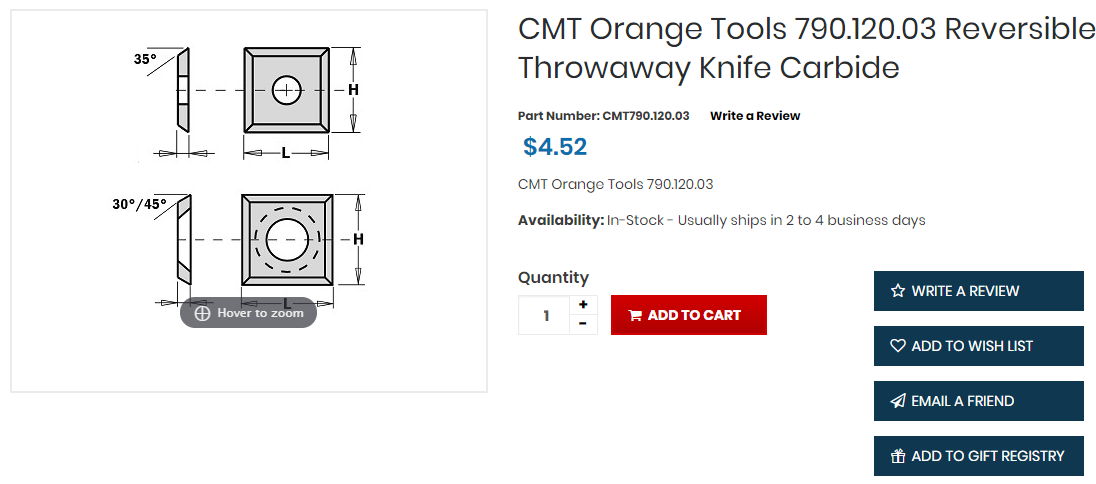Click the shopping cart icon in Add to Cart
Image resolution: width=1096 pixels, height=484 pixels.
(x=634, y=316)
